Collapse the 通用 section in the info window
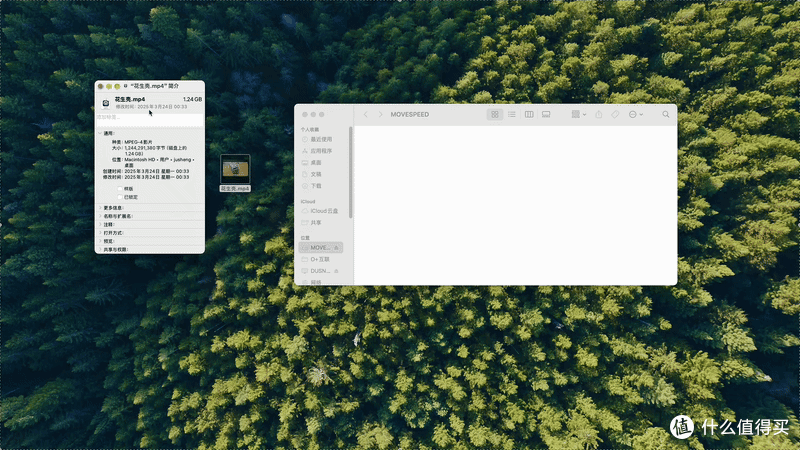The height and width of the screenshot is (450, 800). (x=100, y=133)
